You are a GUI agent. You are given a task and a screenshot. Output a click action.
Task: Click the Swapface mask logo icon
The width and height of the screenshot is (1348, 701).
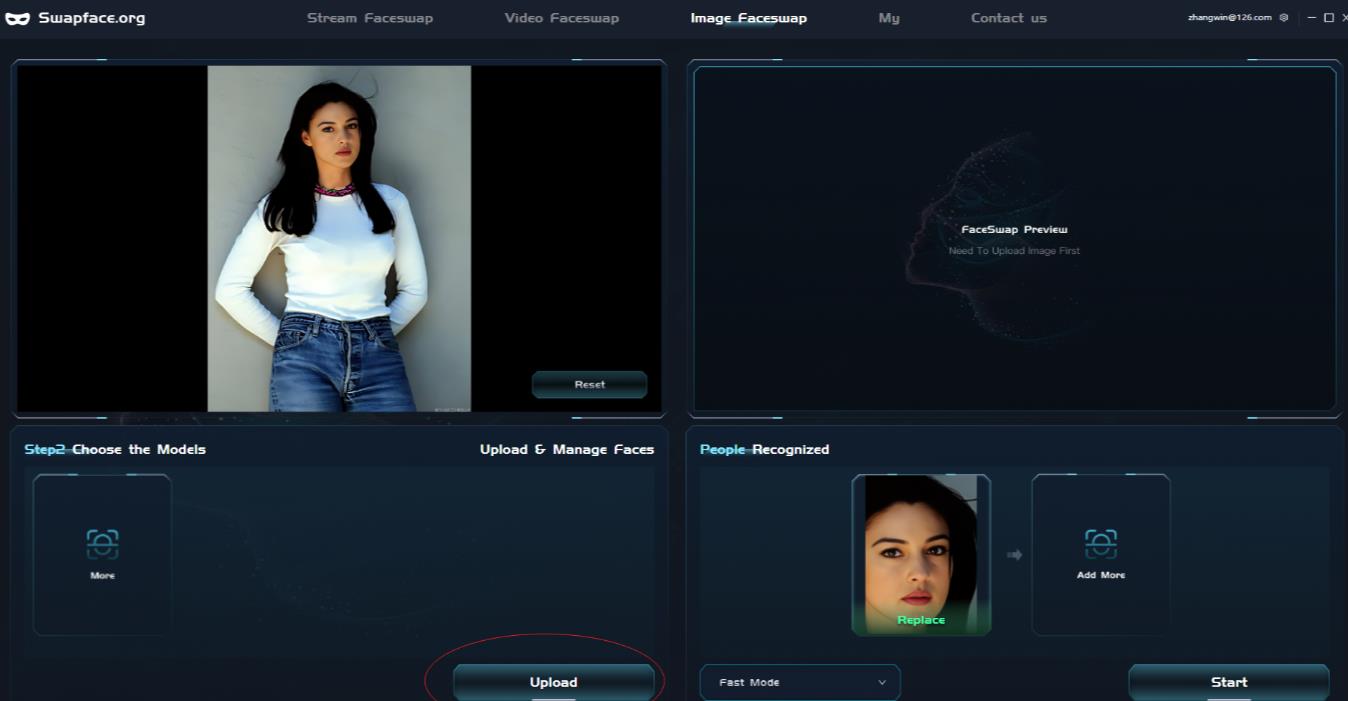(x=17, y=18)
